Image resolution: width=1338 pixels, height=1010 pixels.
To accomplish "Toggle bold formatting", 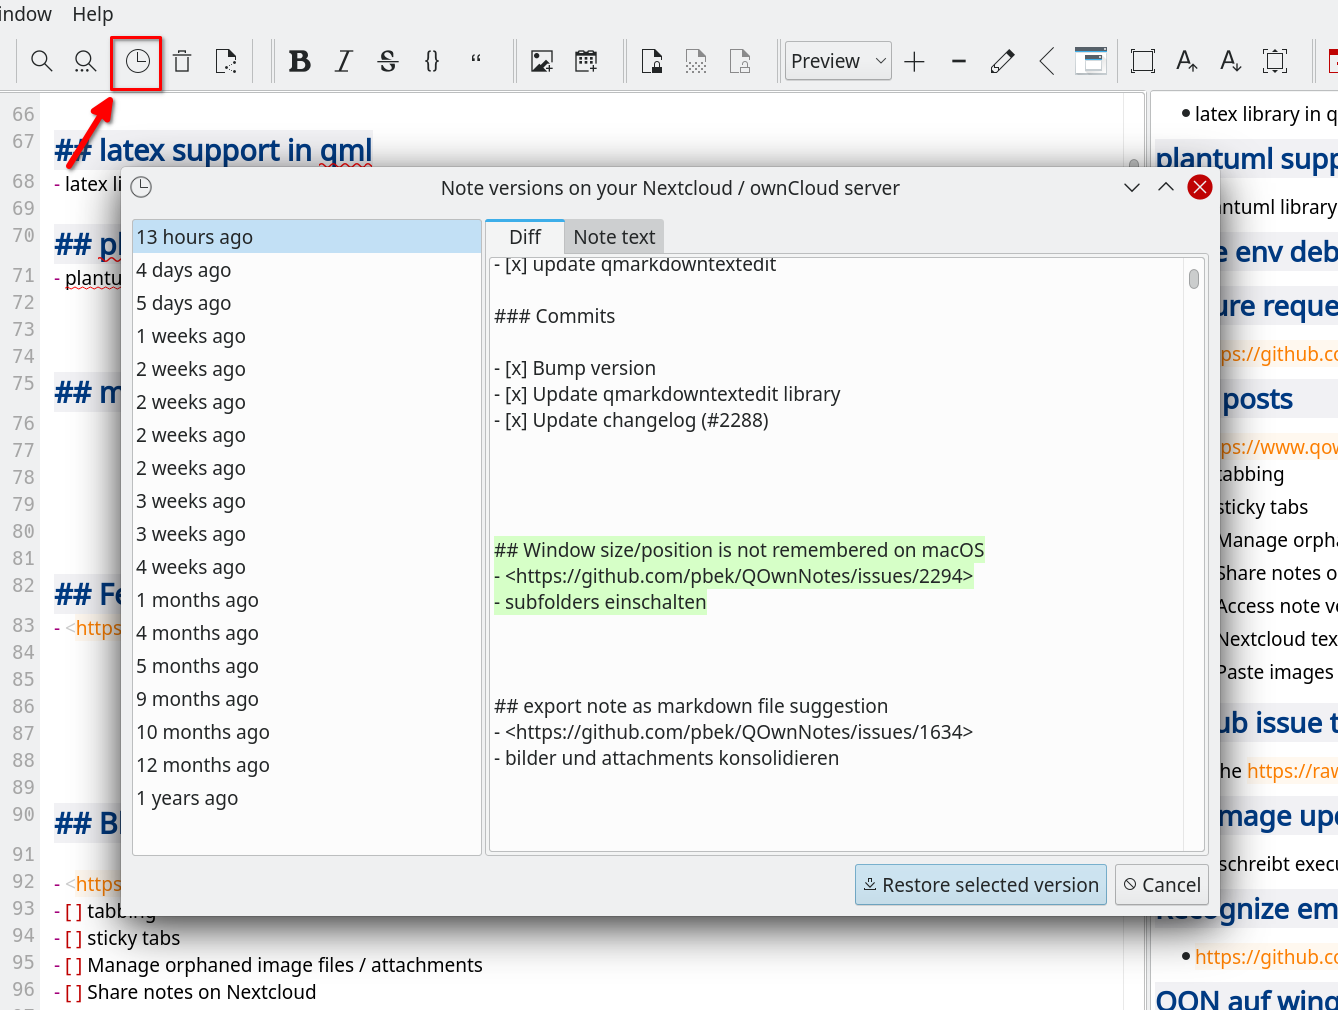I will (299, 62).
